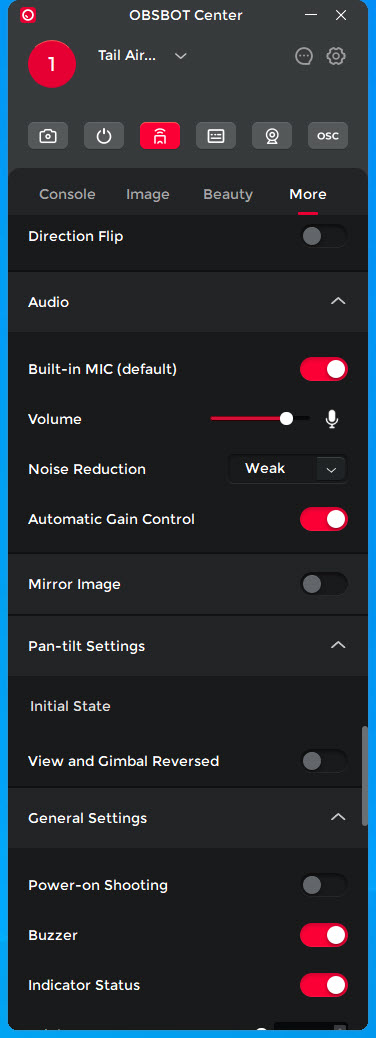The height and width of the screenshot is (1038, 376).
Task: Collapse the Audio section
Action: coord(338,301)
